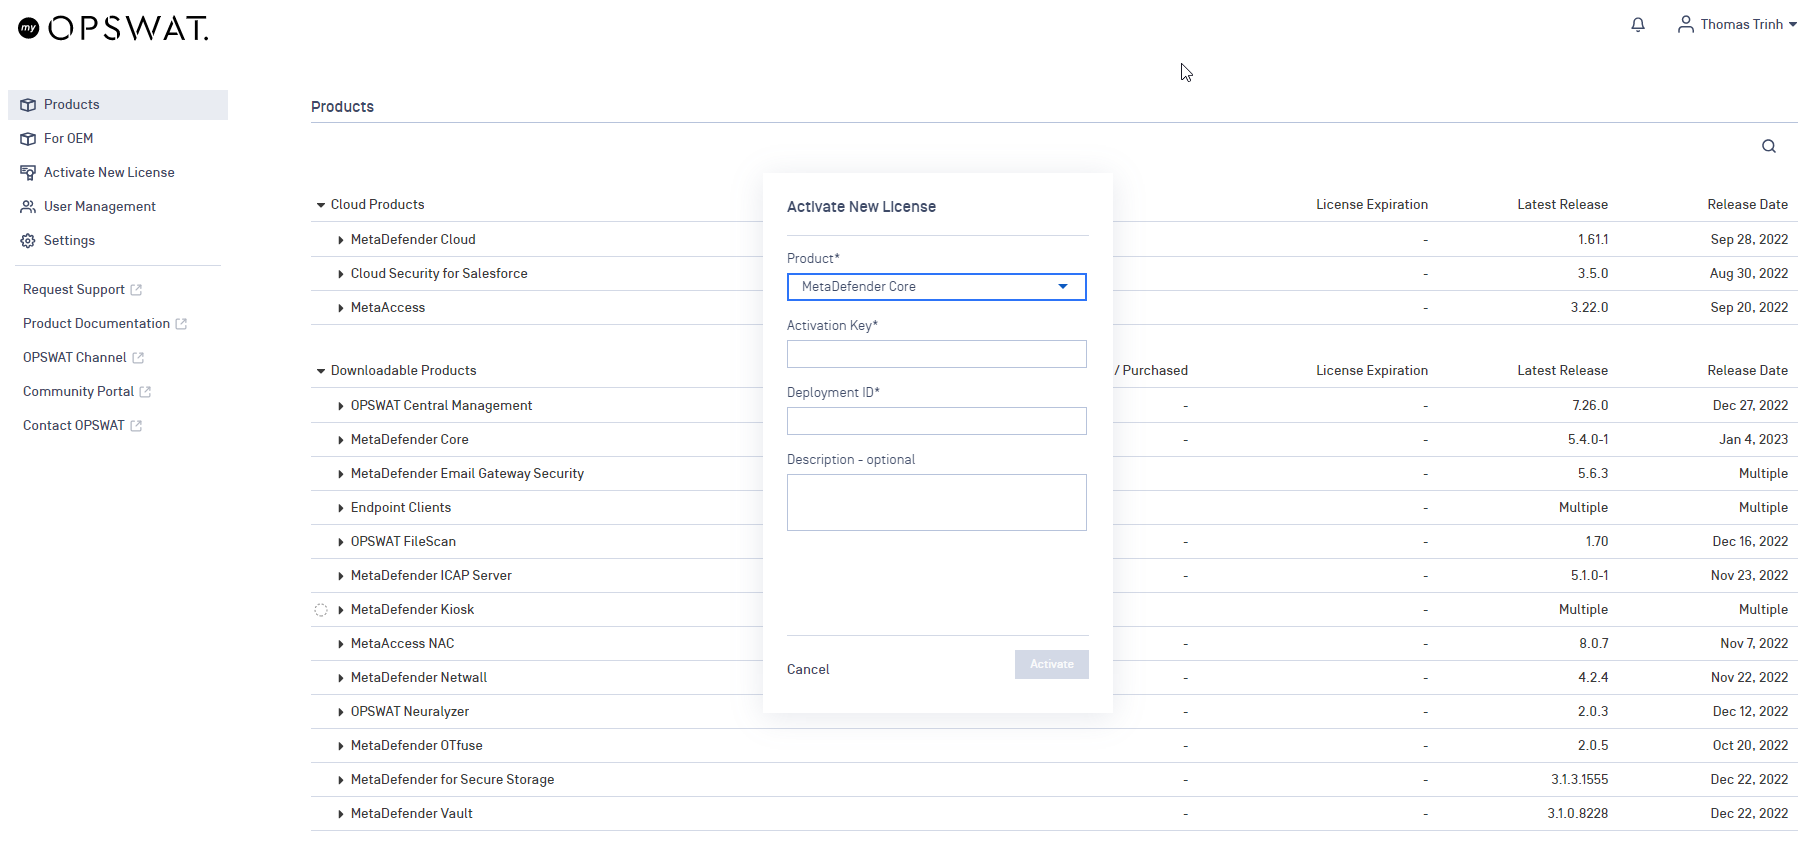Expand MetaDefender for Secure Storage row
The width and height of the screenshot is (1819, 853).
pos(341,780)
